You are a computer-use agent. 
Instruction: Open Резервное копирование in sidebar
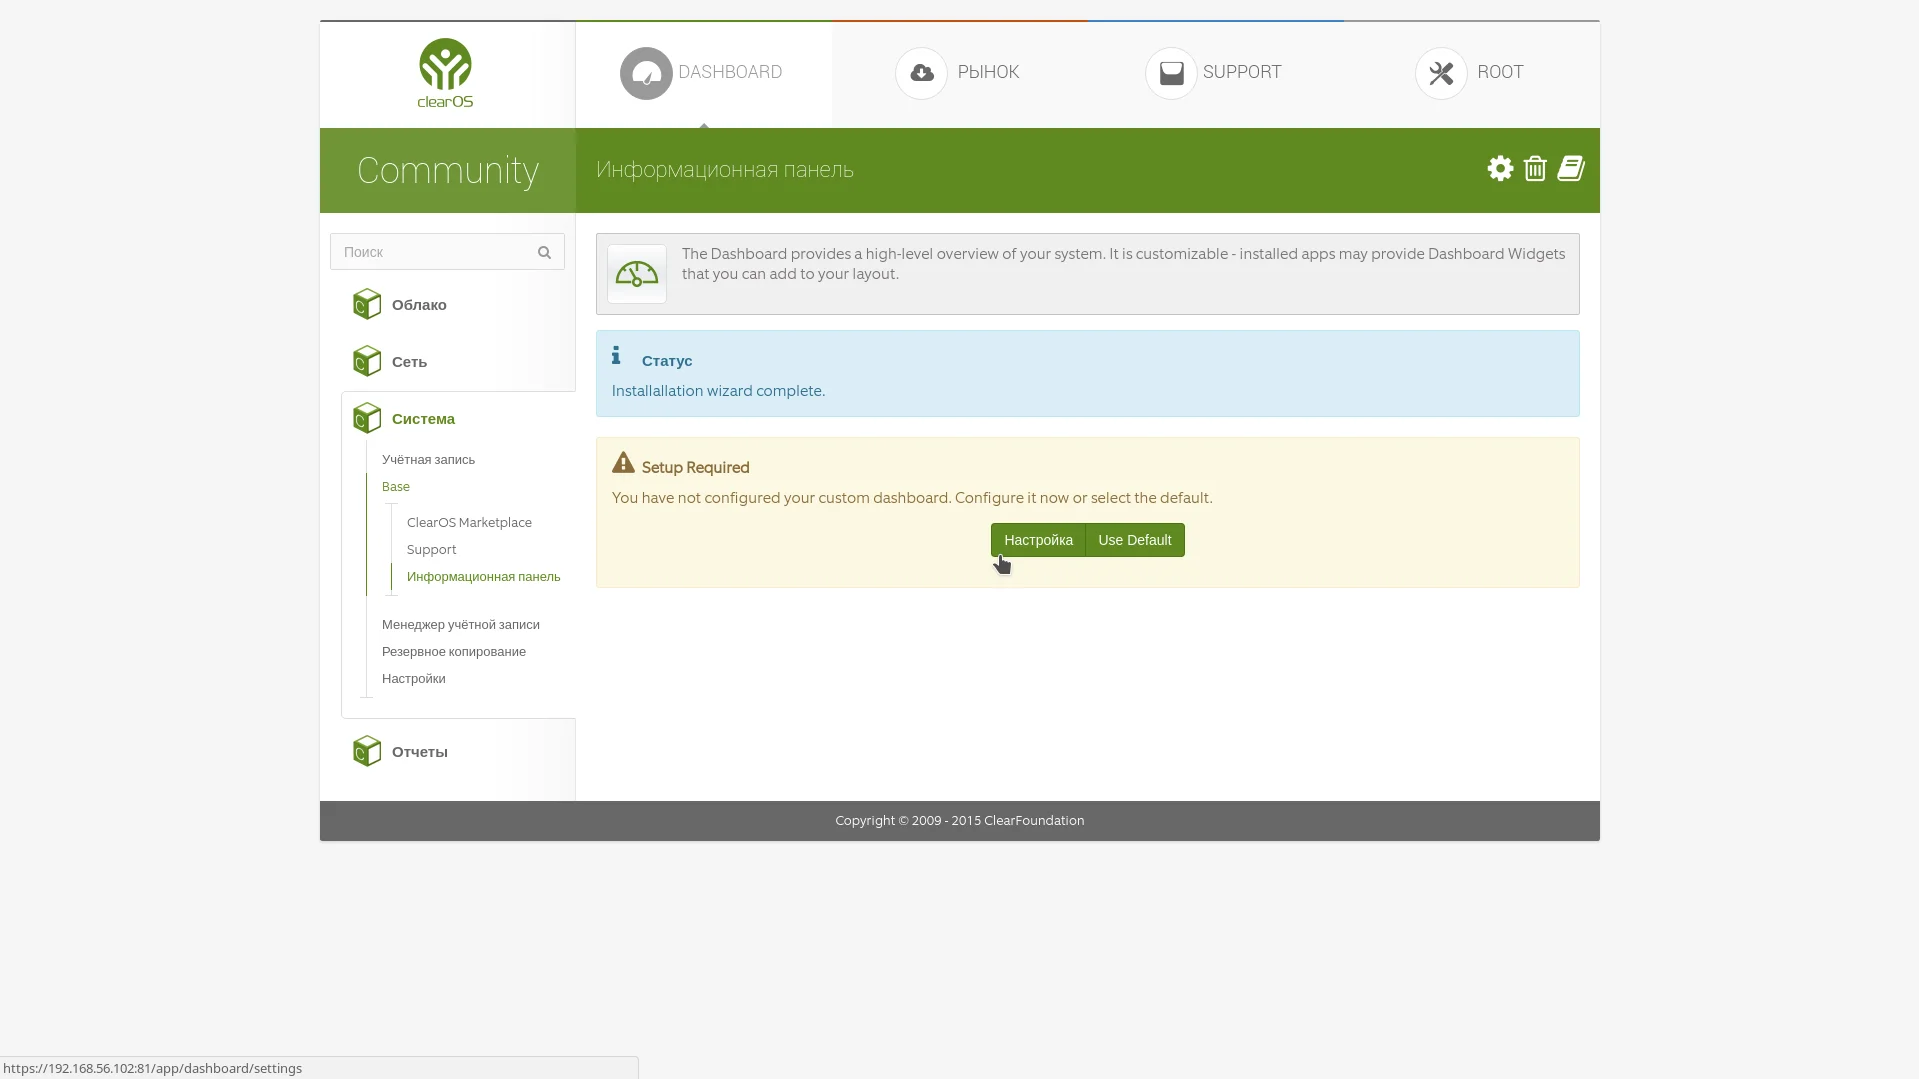(454, 652)
